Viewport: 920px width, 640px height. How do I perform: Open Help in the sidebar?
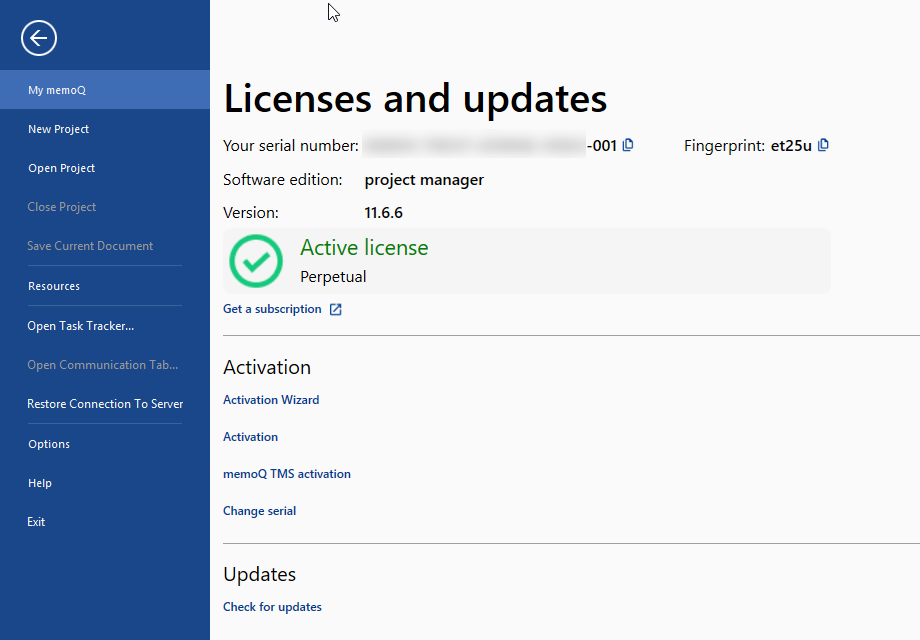click(40, 483)
